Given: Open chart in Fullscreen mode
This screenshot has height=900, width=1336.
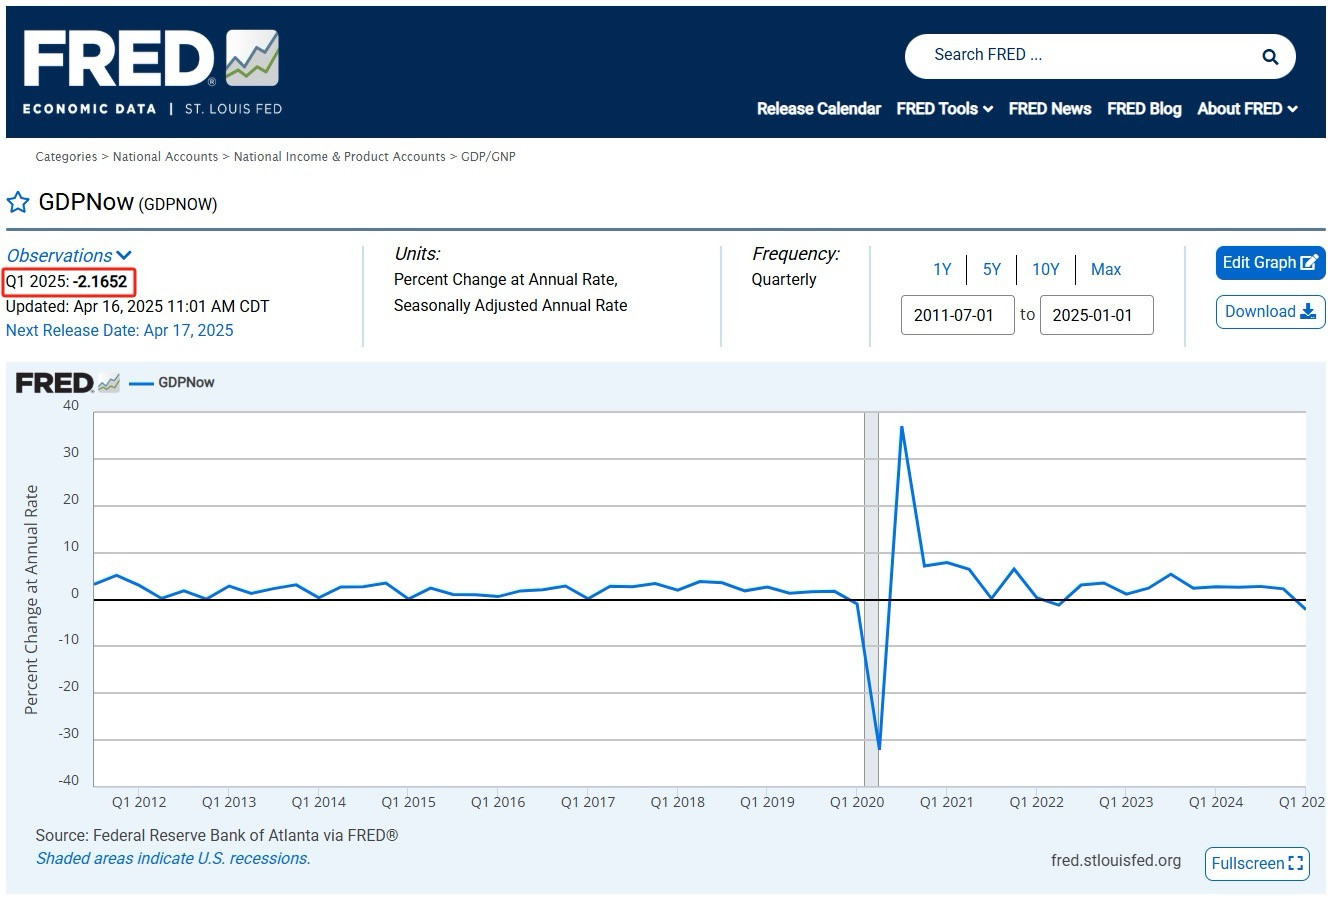Looking at the screenshot, I should pyautogui.click(x=1257, y=863).
